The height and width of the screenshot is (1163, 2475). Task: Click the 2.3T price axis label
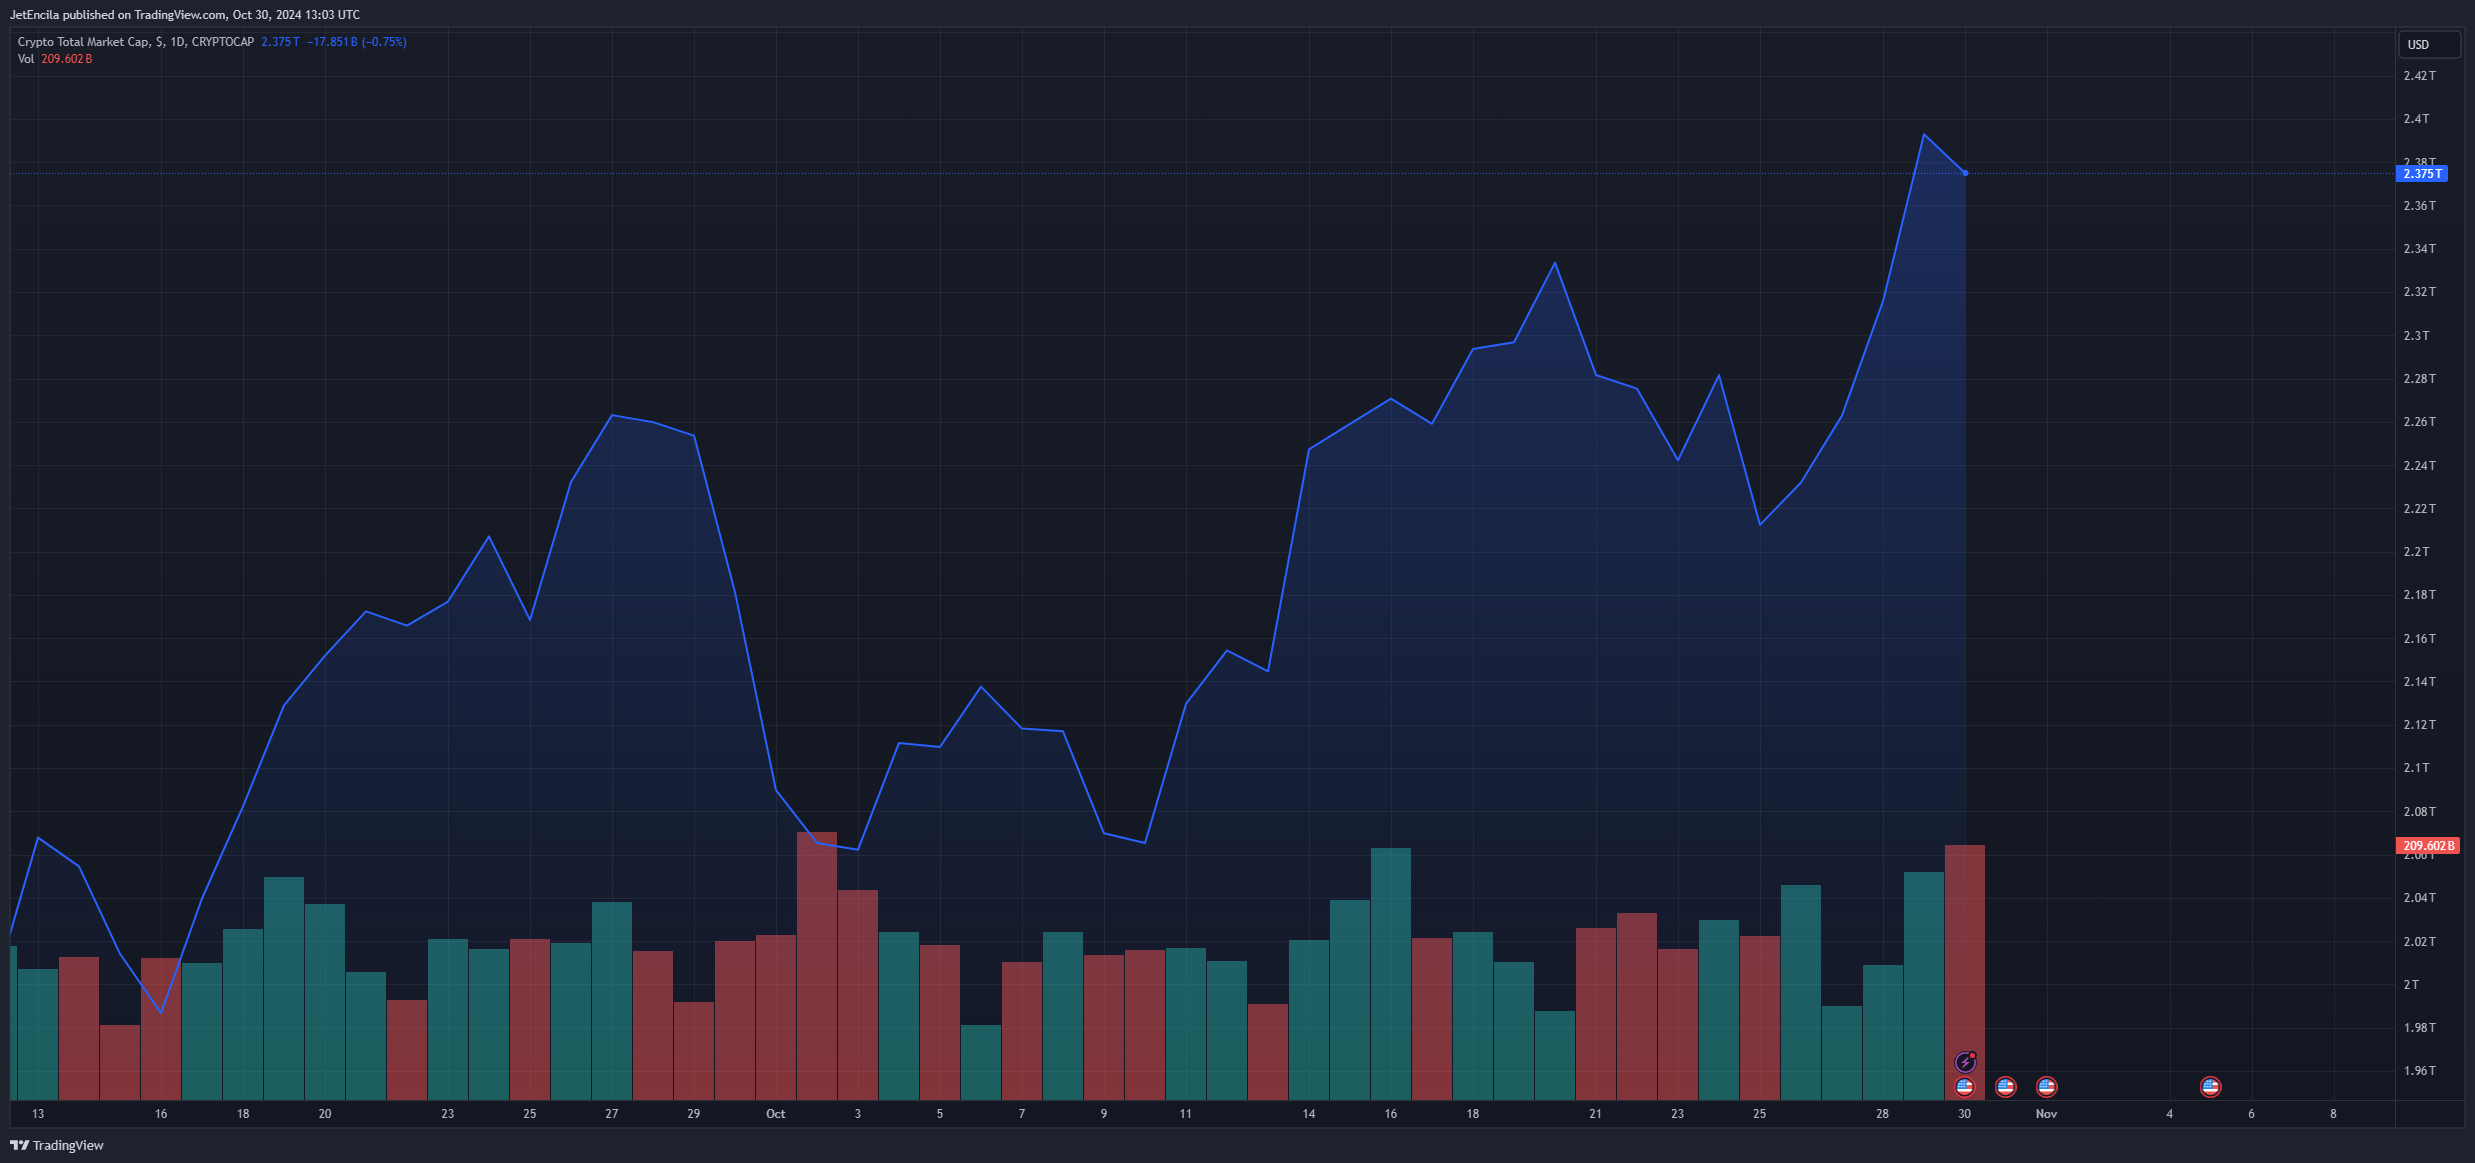[x=2417, y=336]
